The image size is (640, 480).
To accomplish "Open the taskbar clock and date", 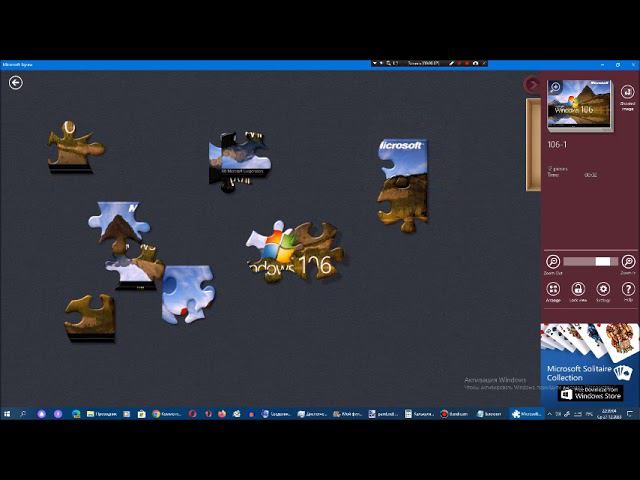I will [x=609, y=414].
